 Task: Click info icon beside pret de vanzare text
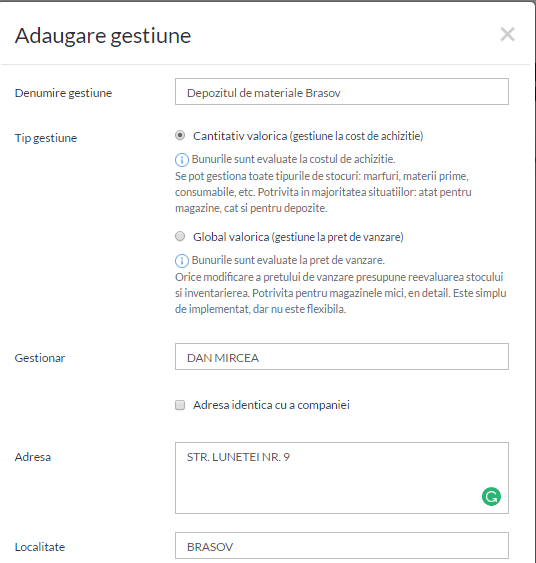click(182, 260)
